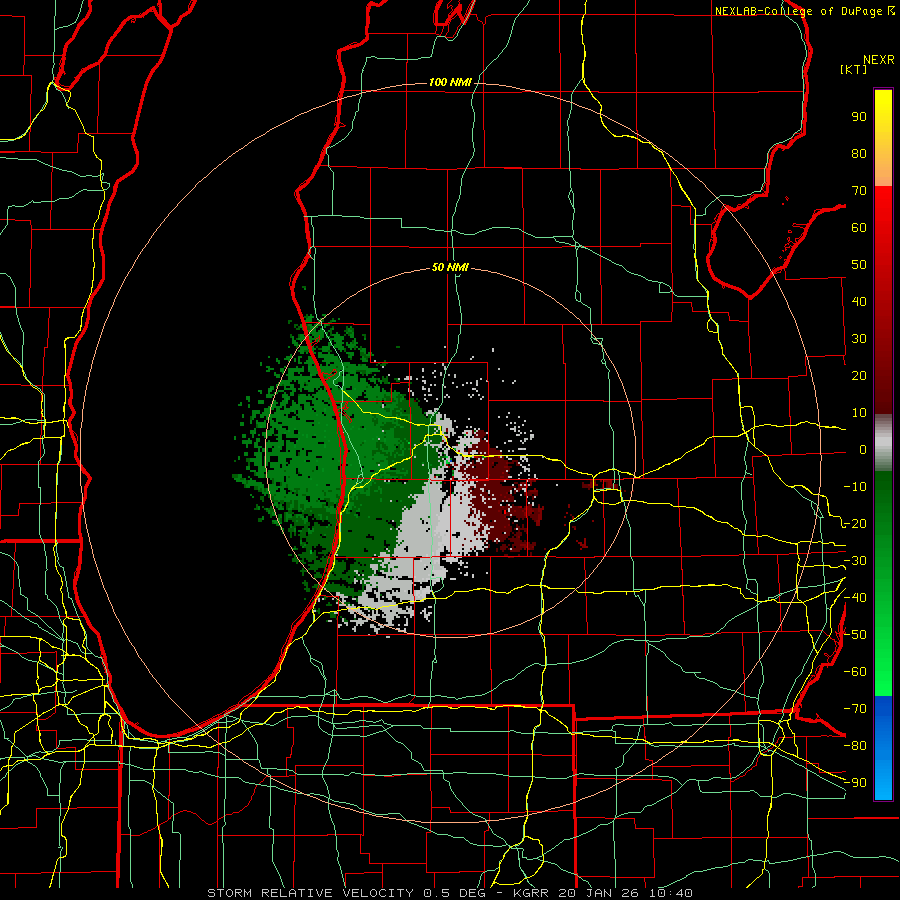The width and height of the screenshot is (900, 900).
Task: Select the positive "50" scale value
Action: (859, 265)
